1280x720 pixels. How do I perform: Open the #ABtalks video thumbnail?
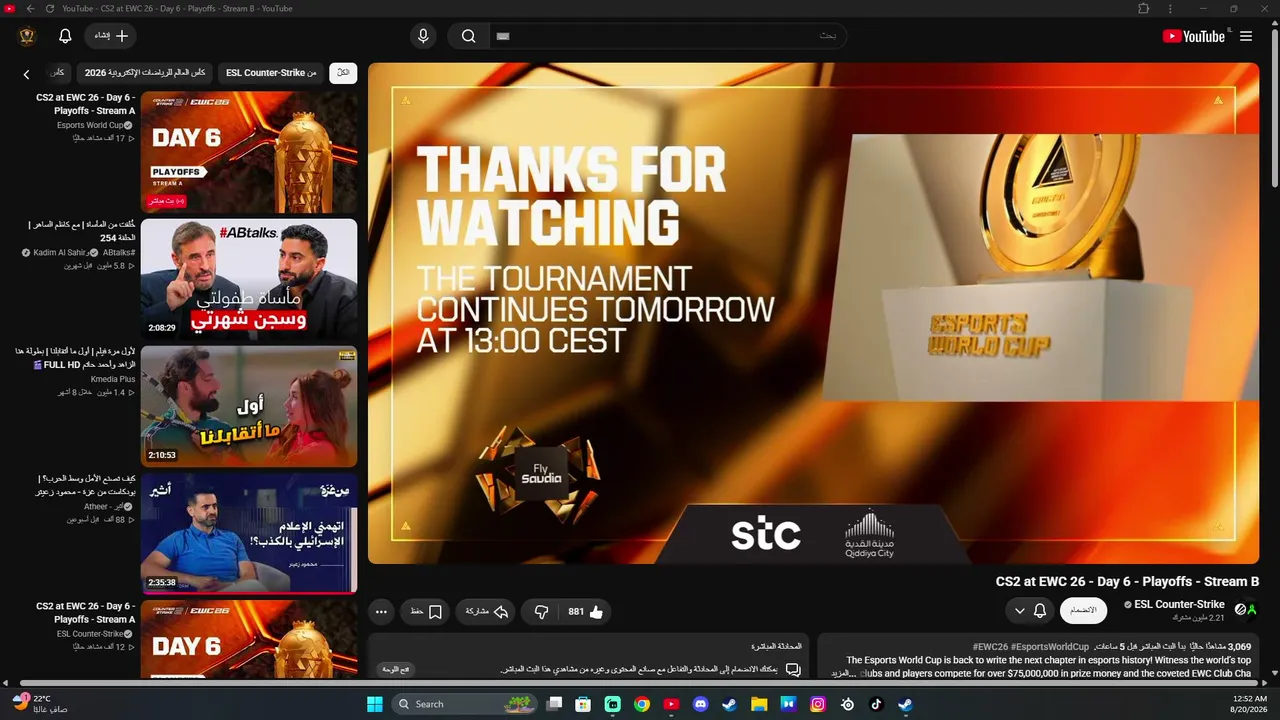249,280
